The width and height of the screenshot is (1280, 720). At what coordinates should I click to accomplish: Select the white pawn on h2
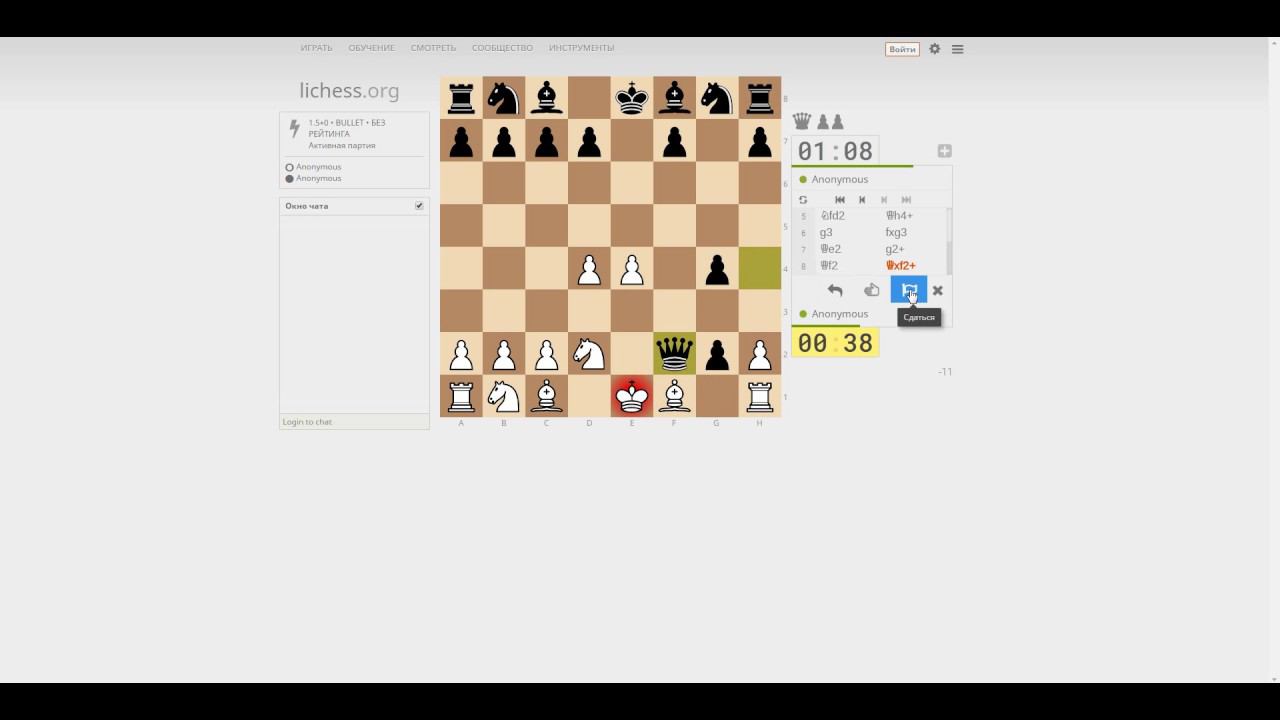pos(759,353)
